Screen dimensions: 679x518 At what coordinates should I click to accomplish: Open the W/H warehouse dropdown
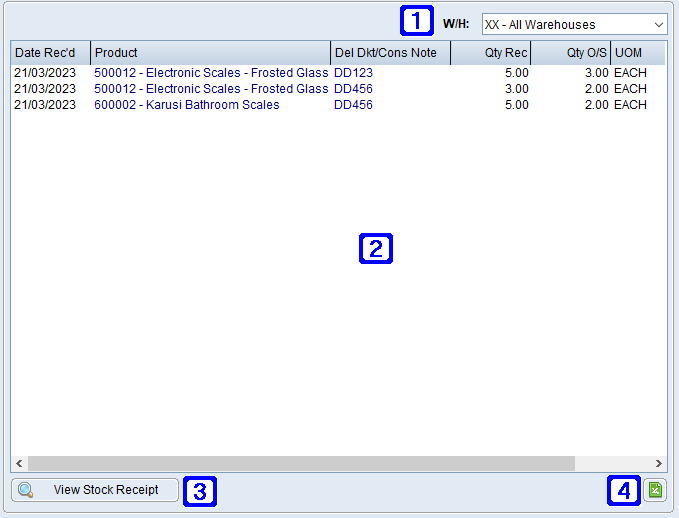[x=573, y=24]
